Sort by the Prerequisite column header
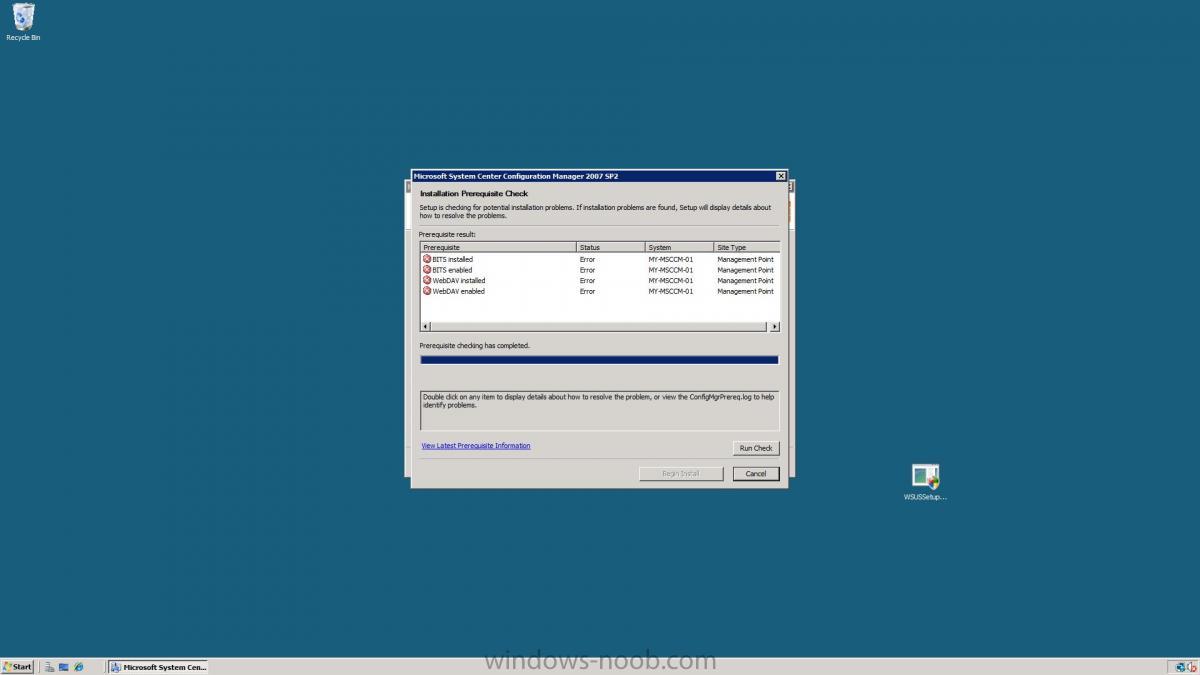1200x675 pixels. tap(498, 247)
